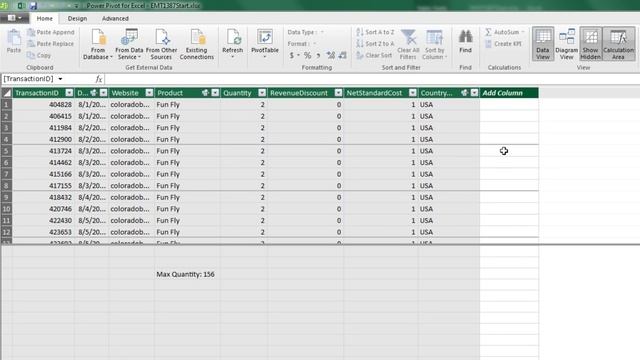Open the Design ribbon tab
The height and width of the screenshot is (360, 640).
[x=77, y=18]
